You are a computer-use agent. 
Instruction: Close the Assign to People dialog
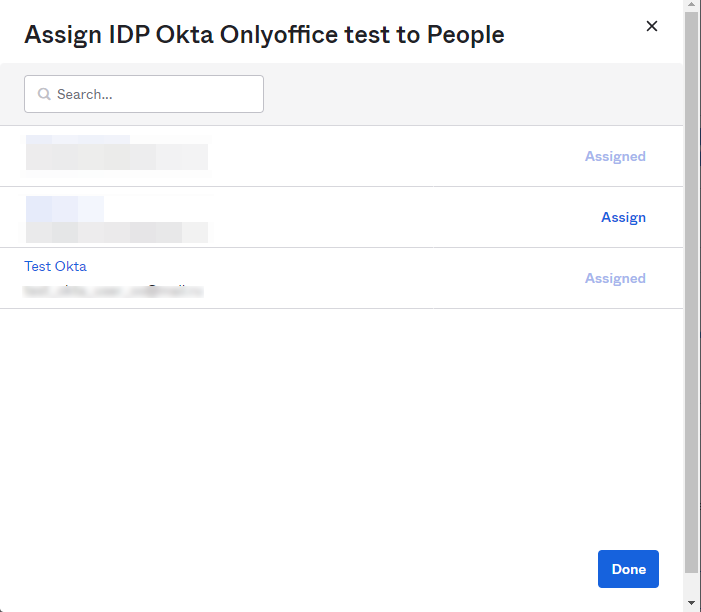point(651,26)
